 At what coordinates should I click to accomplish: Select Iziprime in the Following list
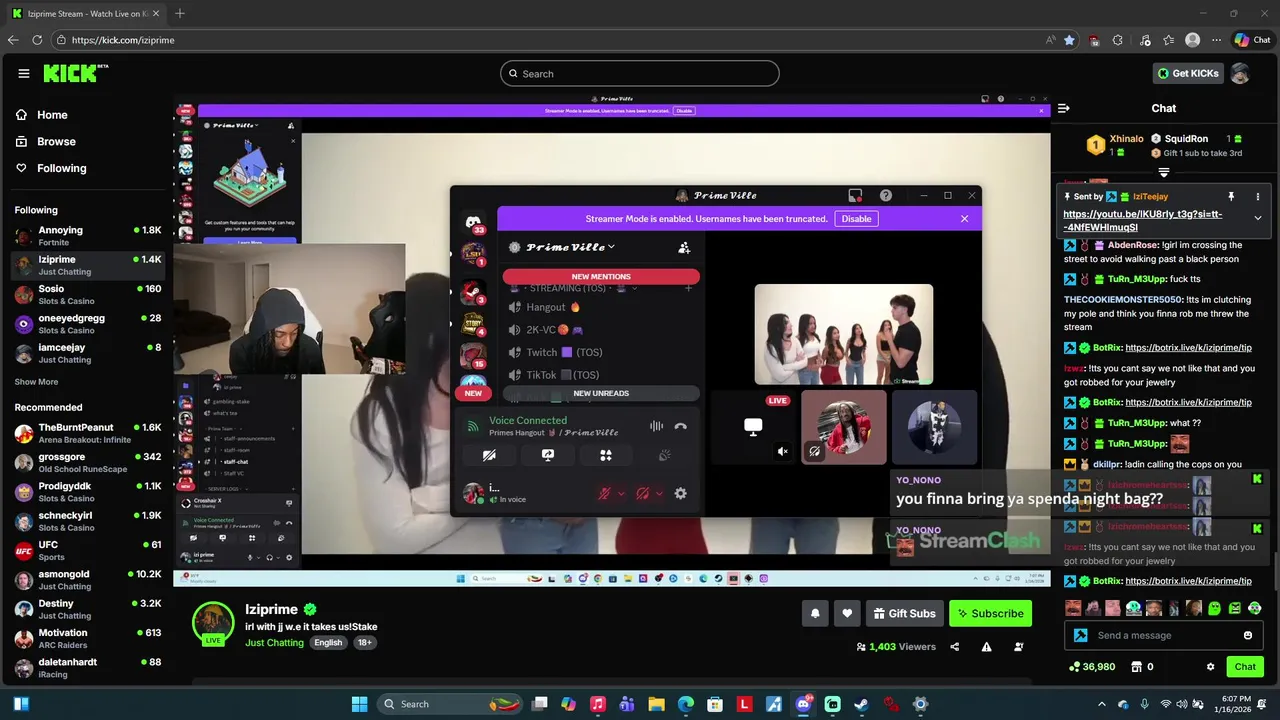coord(88,265)
